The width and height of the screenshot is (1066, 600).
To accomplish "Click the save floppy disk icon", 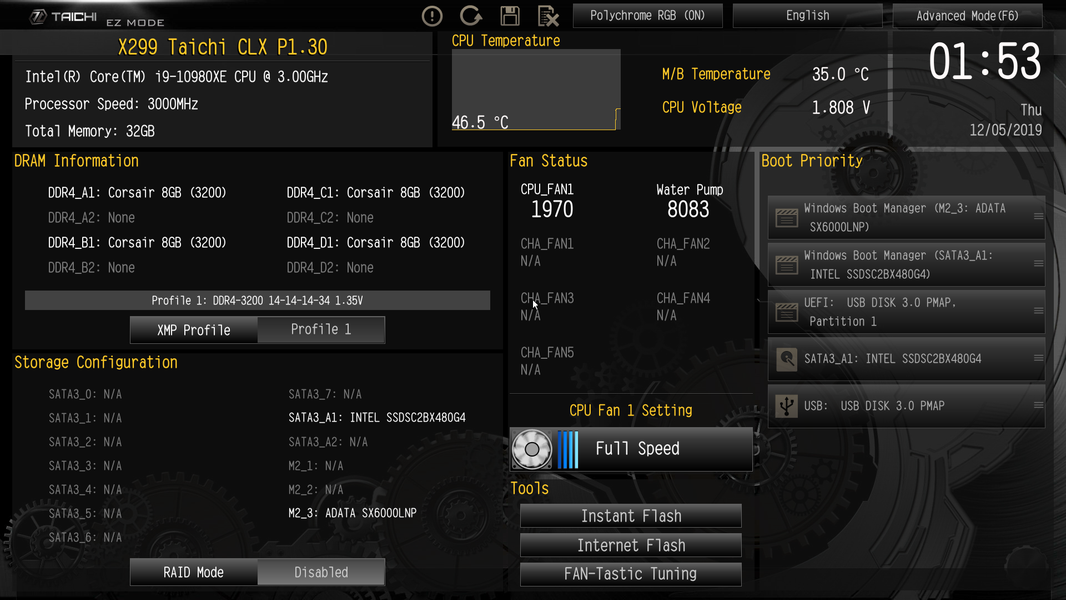I will [x=510, y=16].
